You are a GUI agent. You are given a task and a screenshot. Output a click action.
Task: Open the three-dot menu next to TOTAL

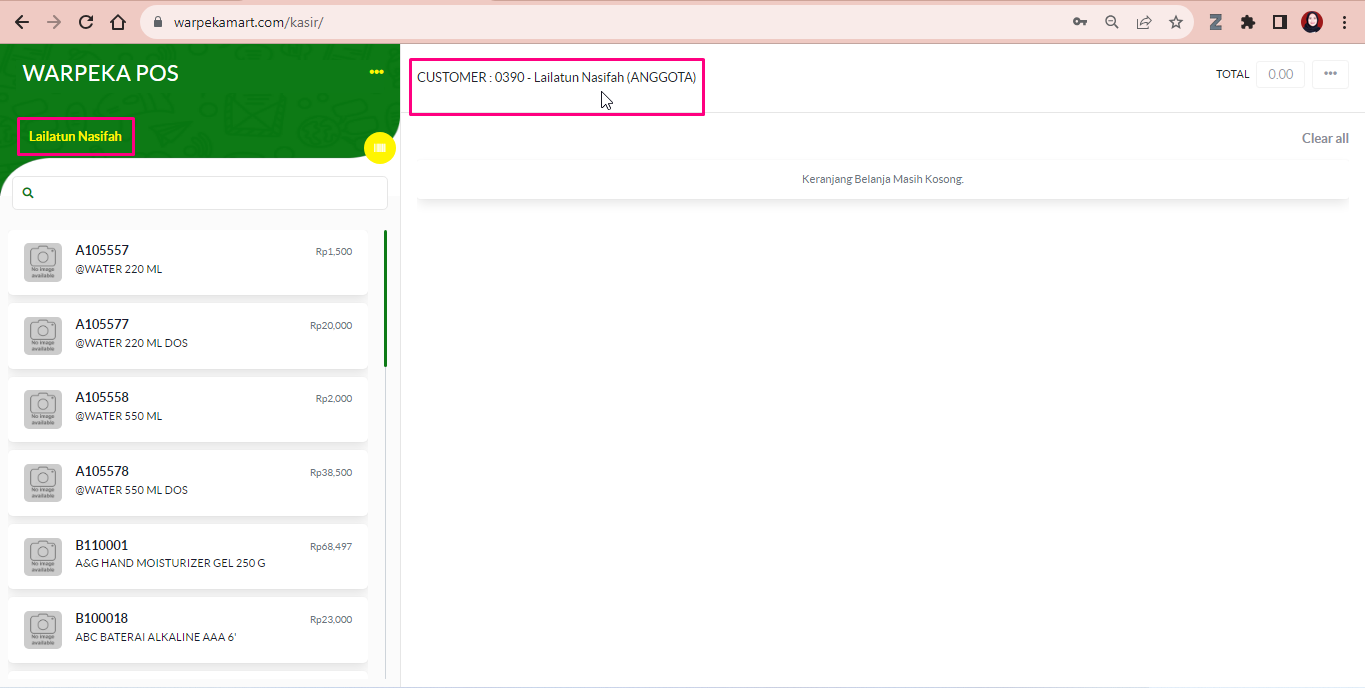1330,74
